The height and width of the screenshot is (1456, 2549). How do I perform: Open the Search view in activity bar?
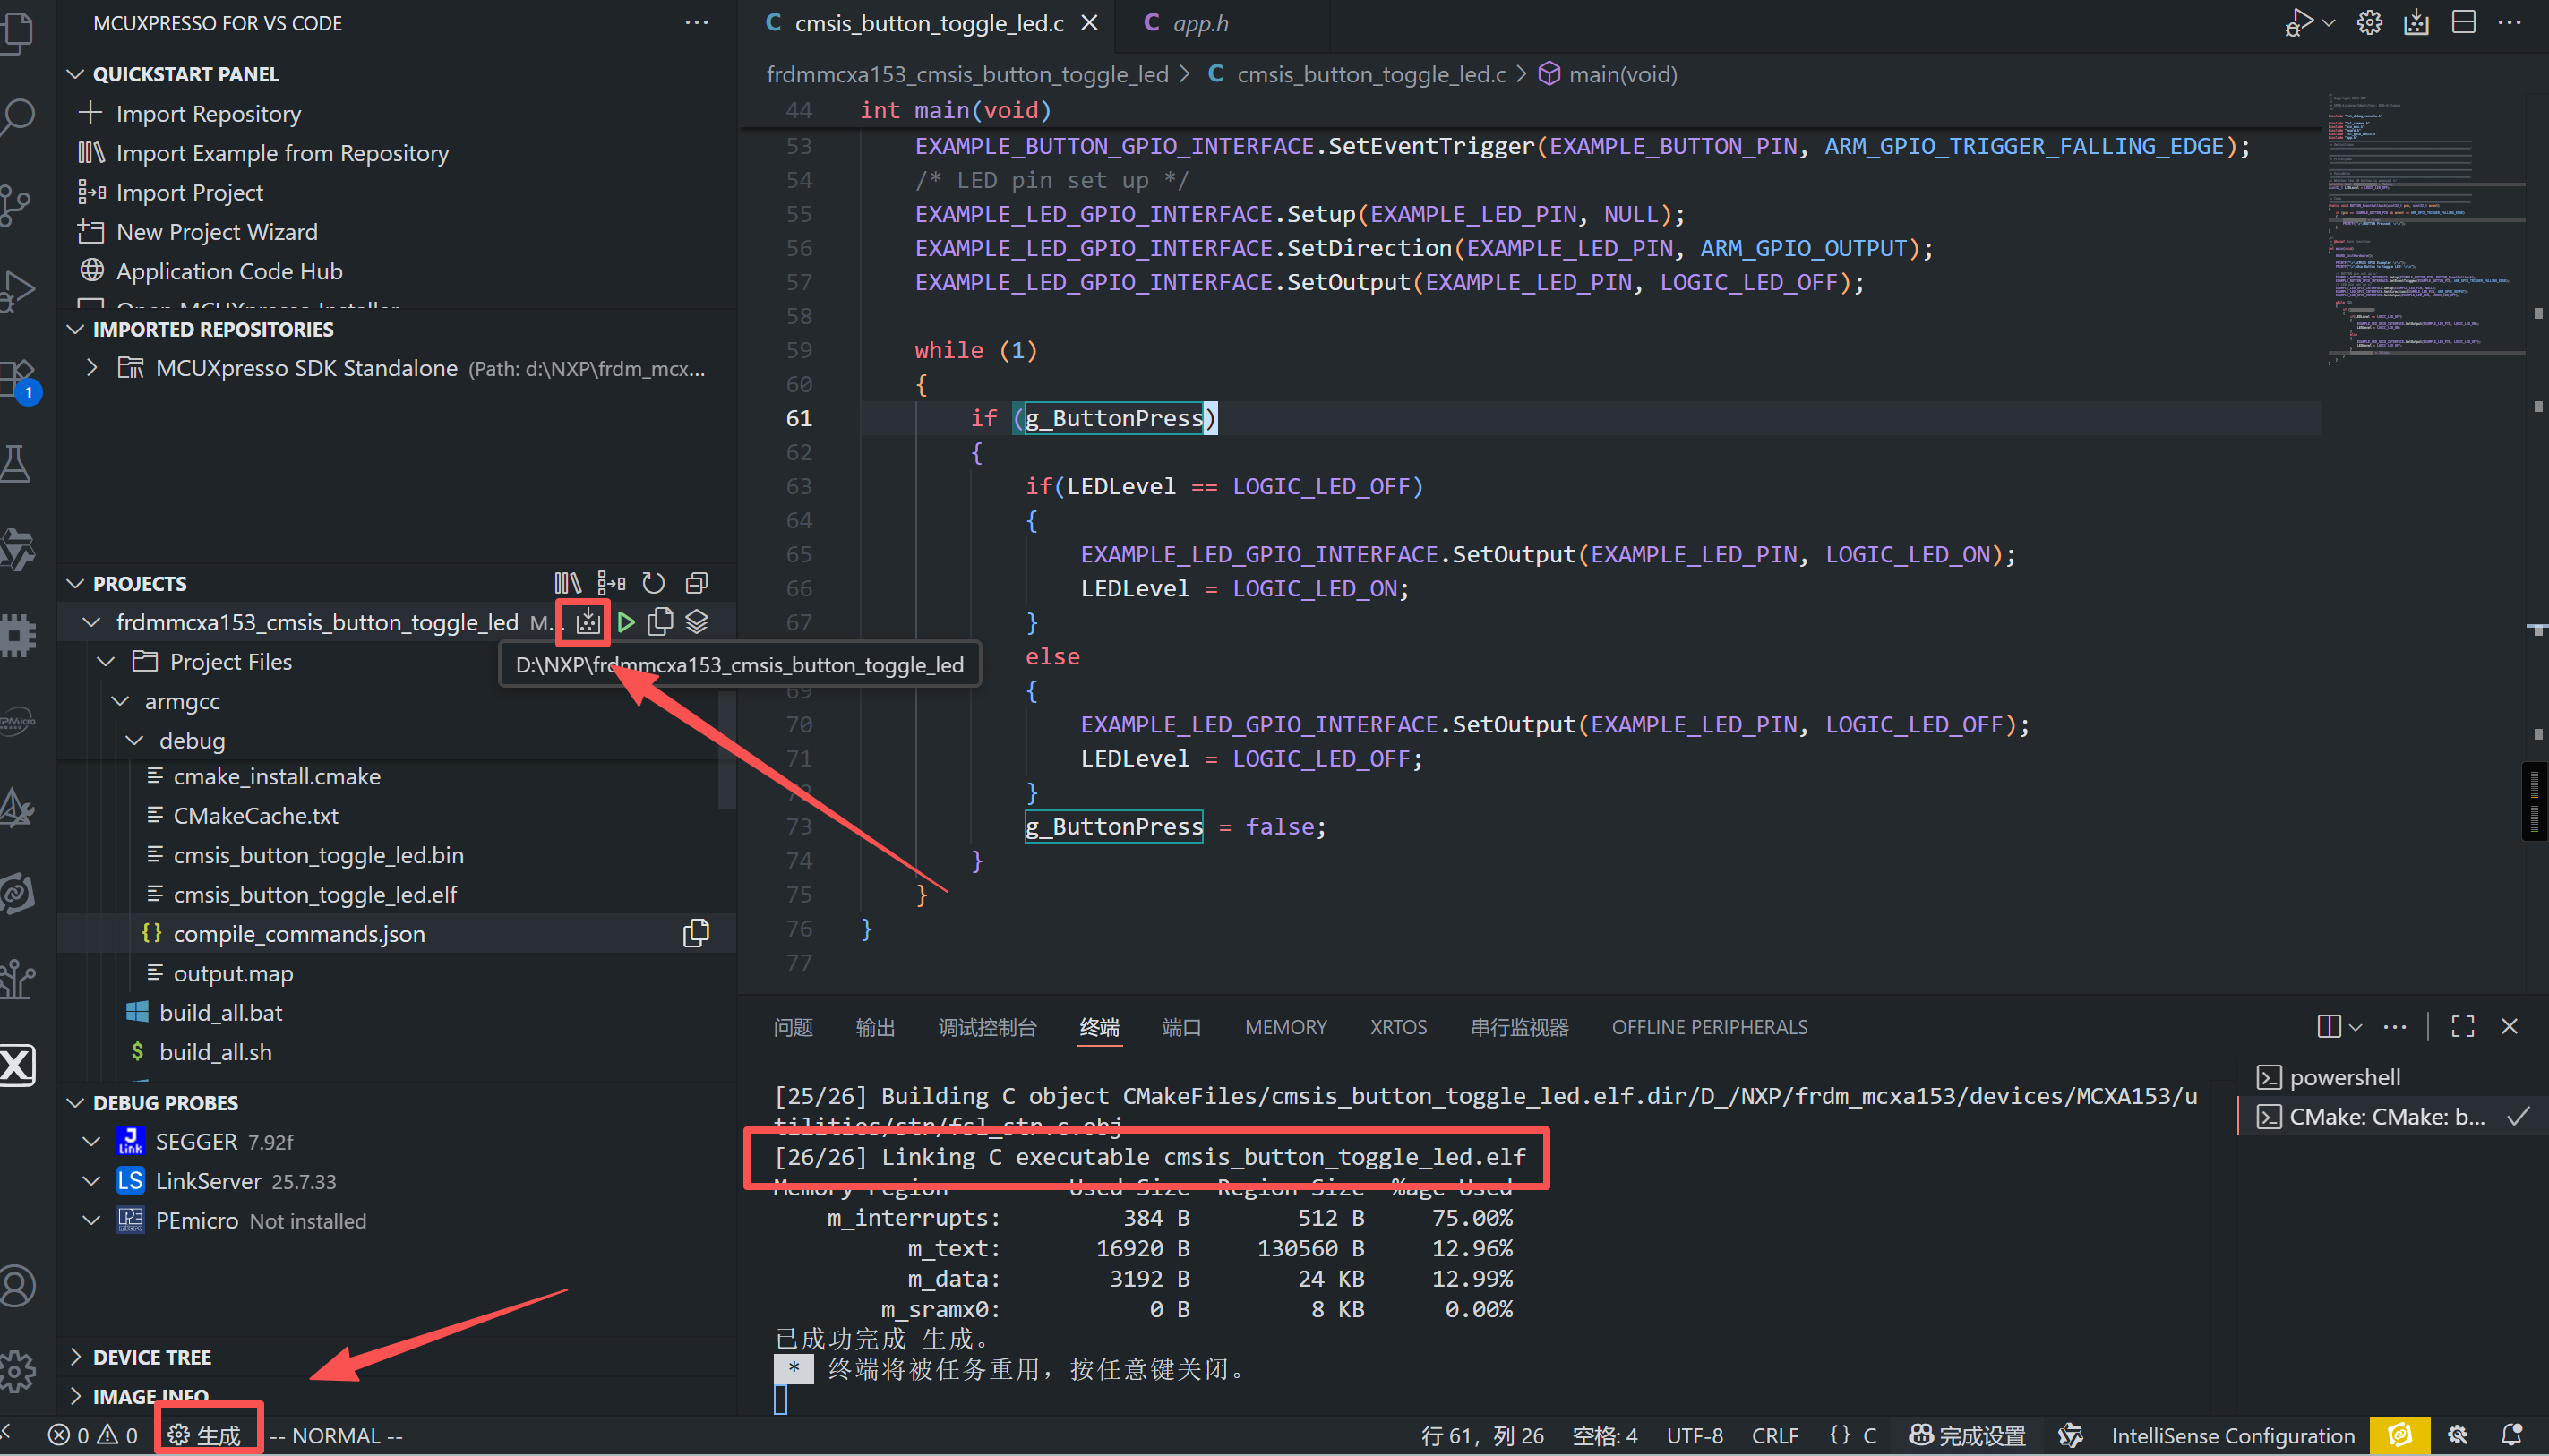18,116
